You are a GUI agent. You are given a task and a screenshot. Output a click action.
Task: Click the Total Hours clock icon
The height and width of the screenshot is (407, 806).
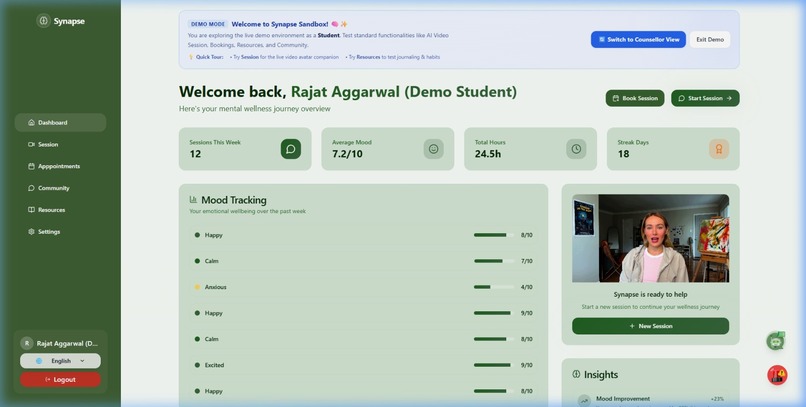576,149
